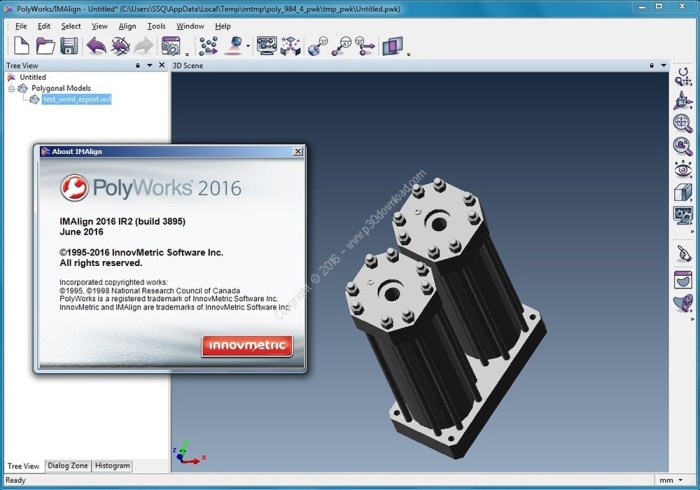This screenshot has height=490, width=700.
Task: Click the overlapping purple planes icon
Action: (392, 46)
